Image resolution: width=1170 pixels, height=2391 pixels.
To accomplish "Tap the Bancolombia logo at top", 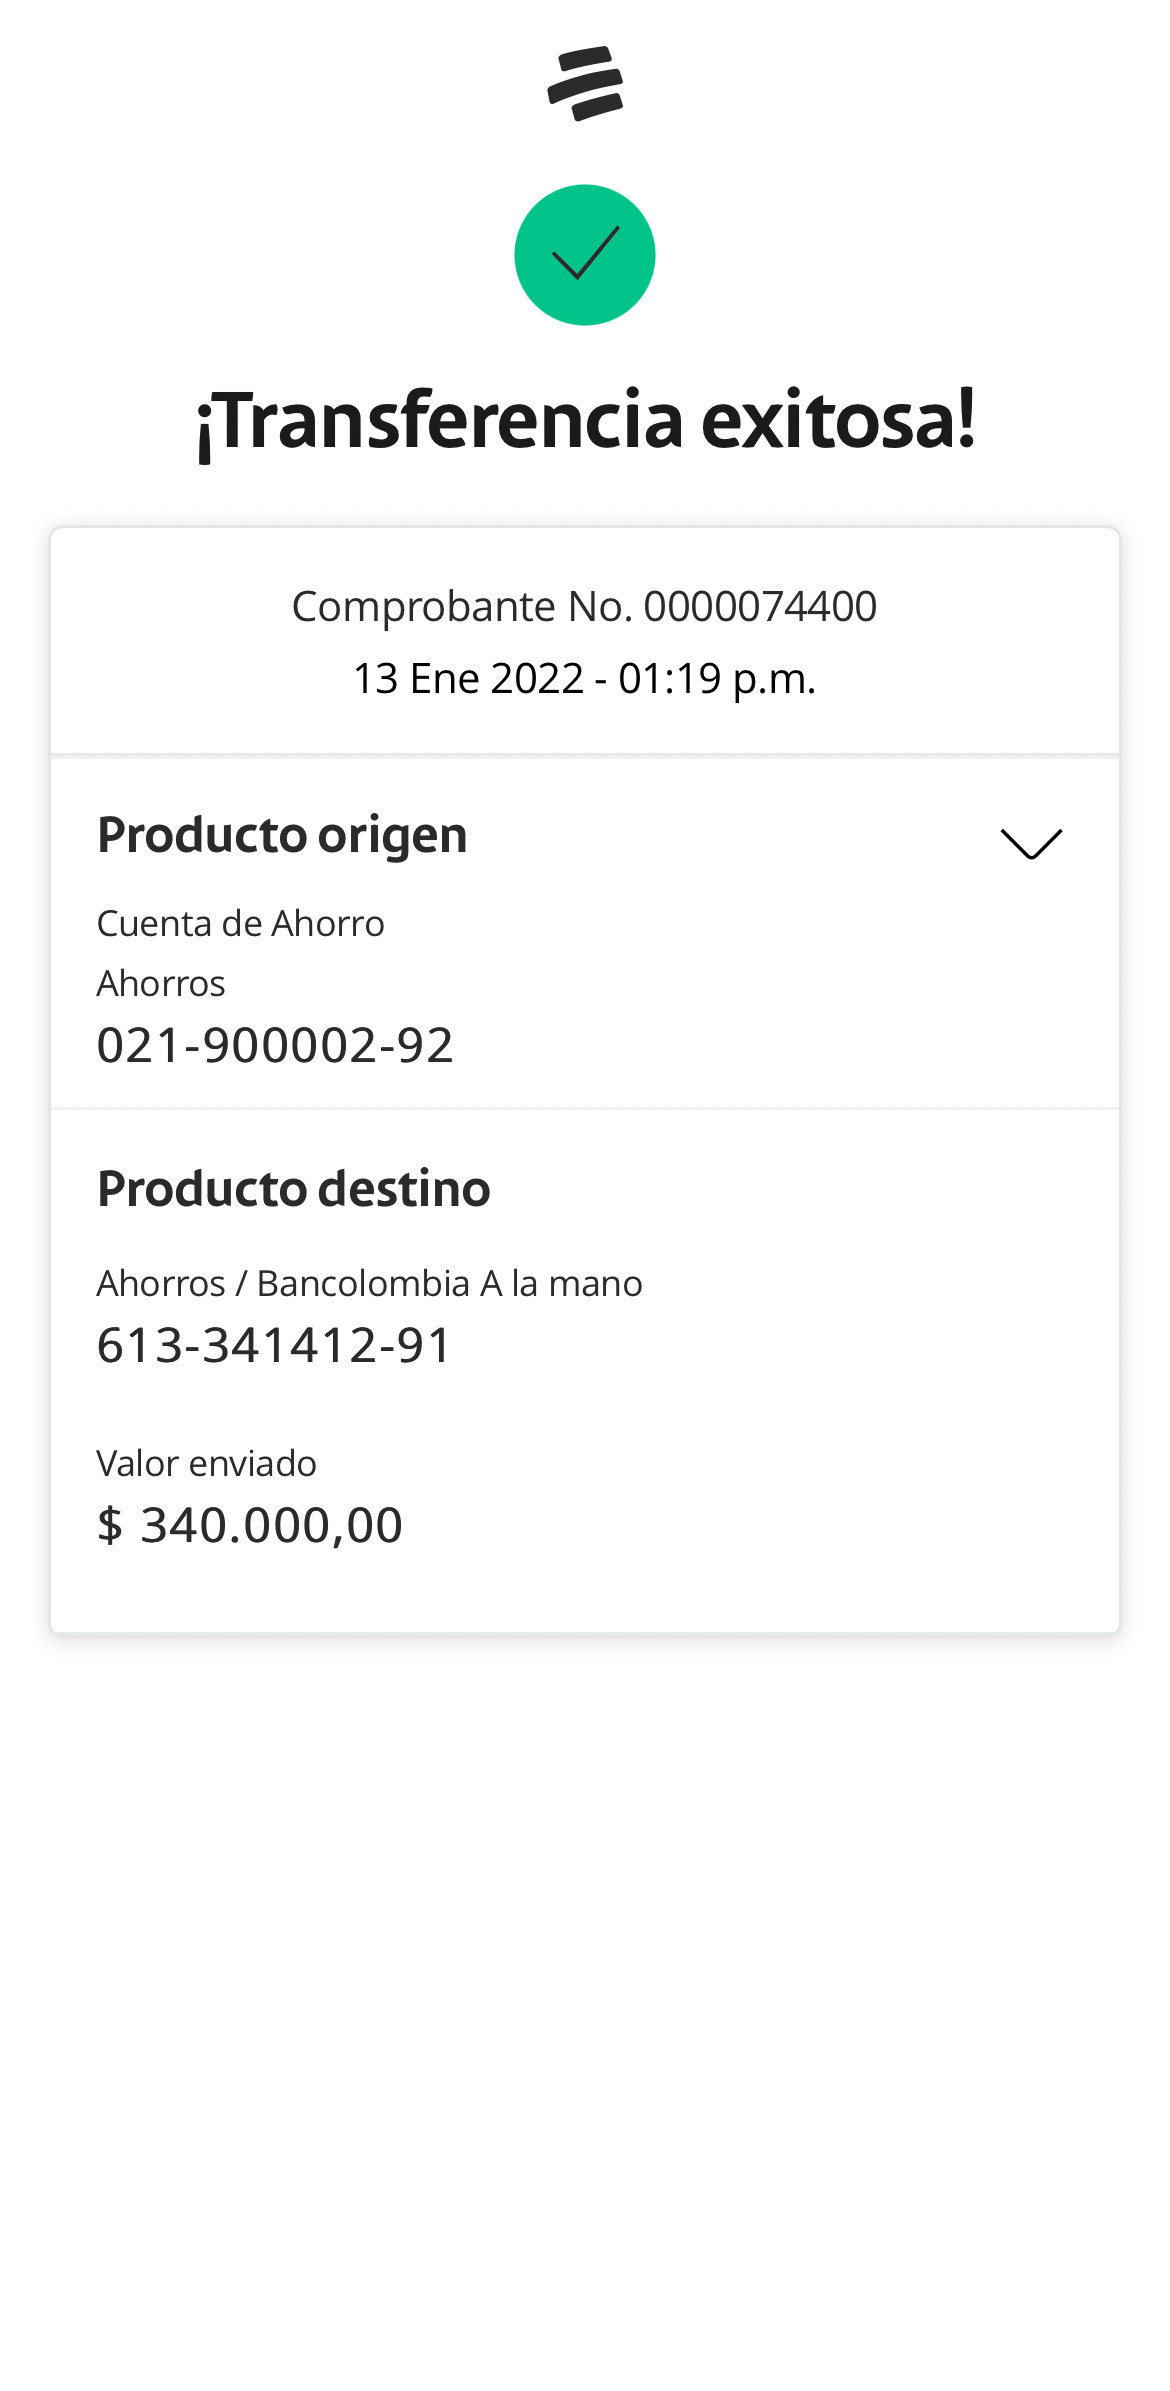I will 585,84.
